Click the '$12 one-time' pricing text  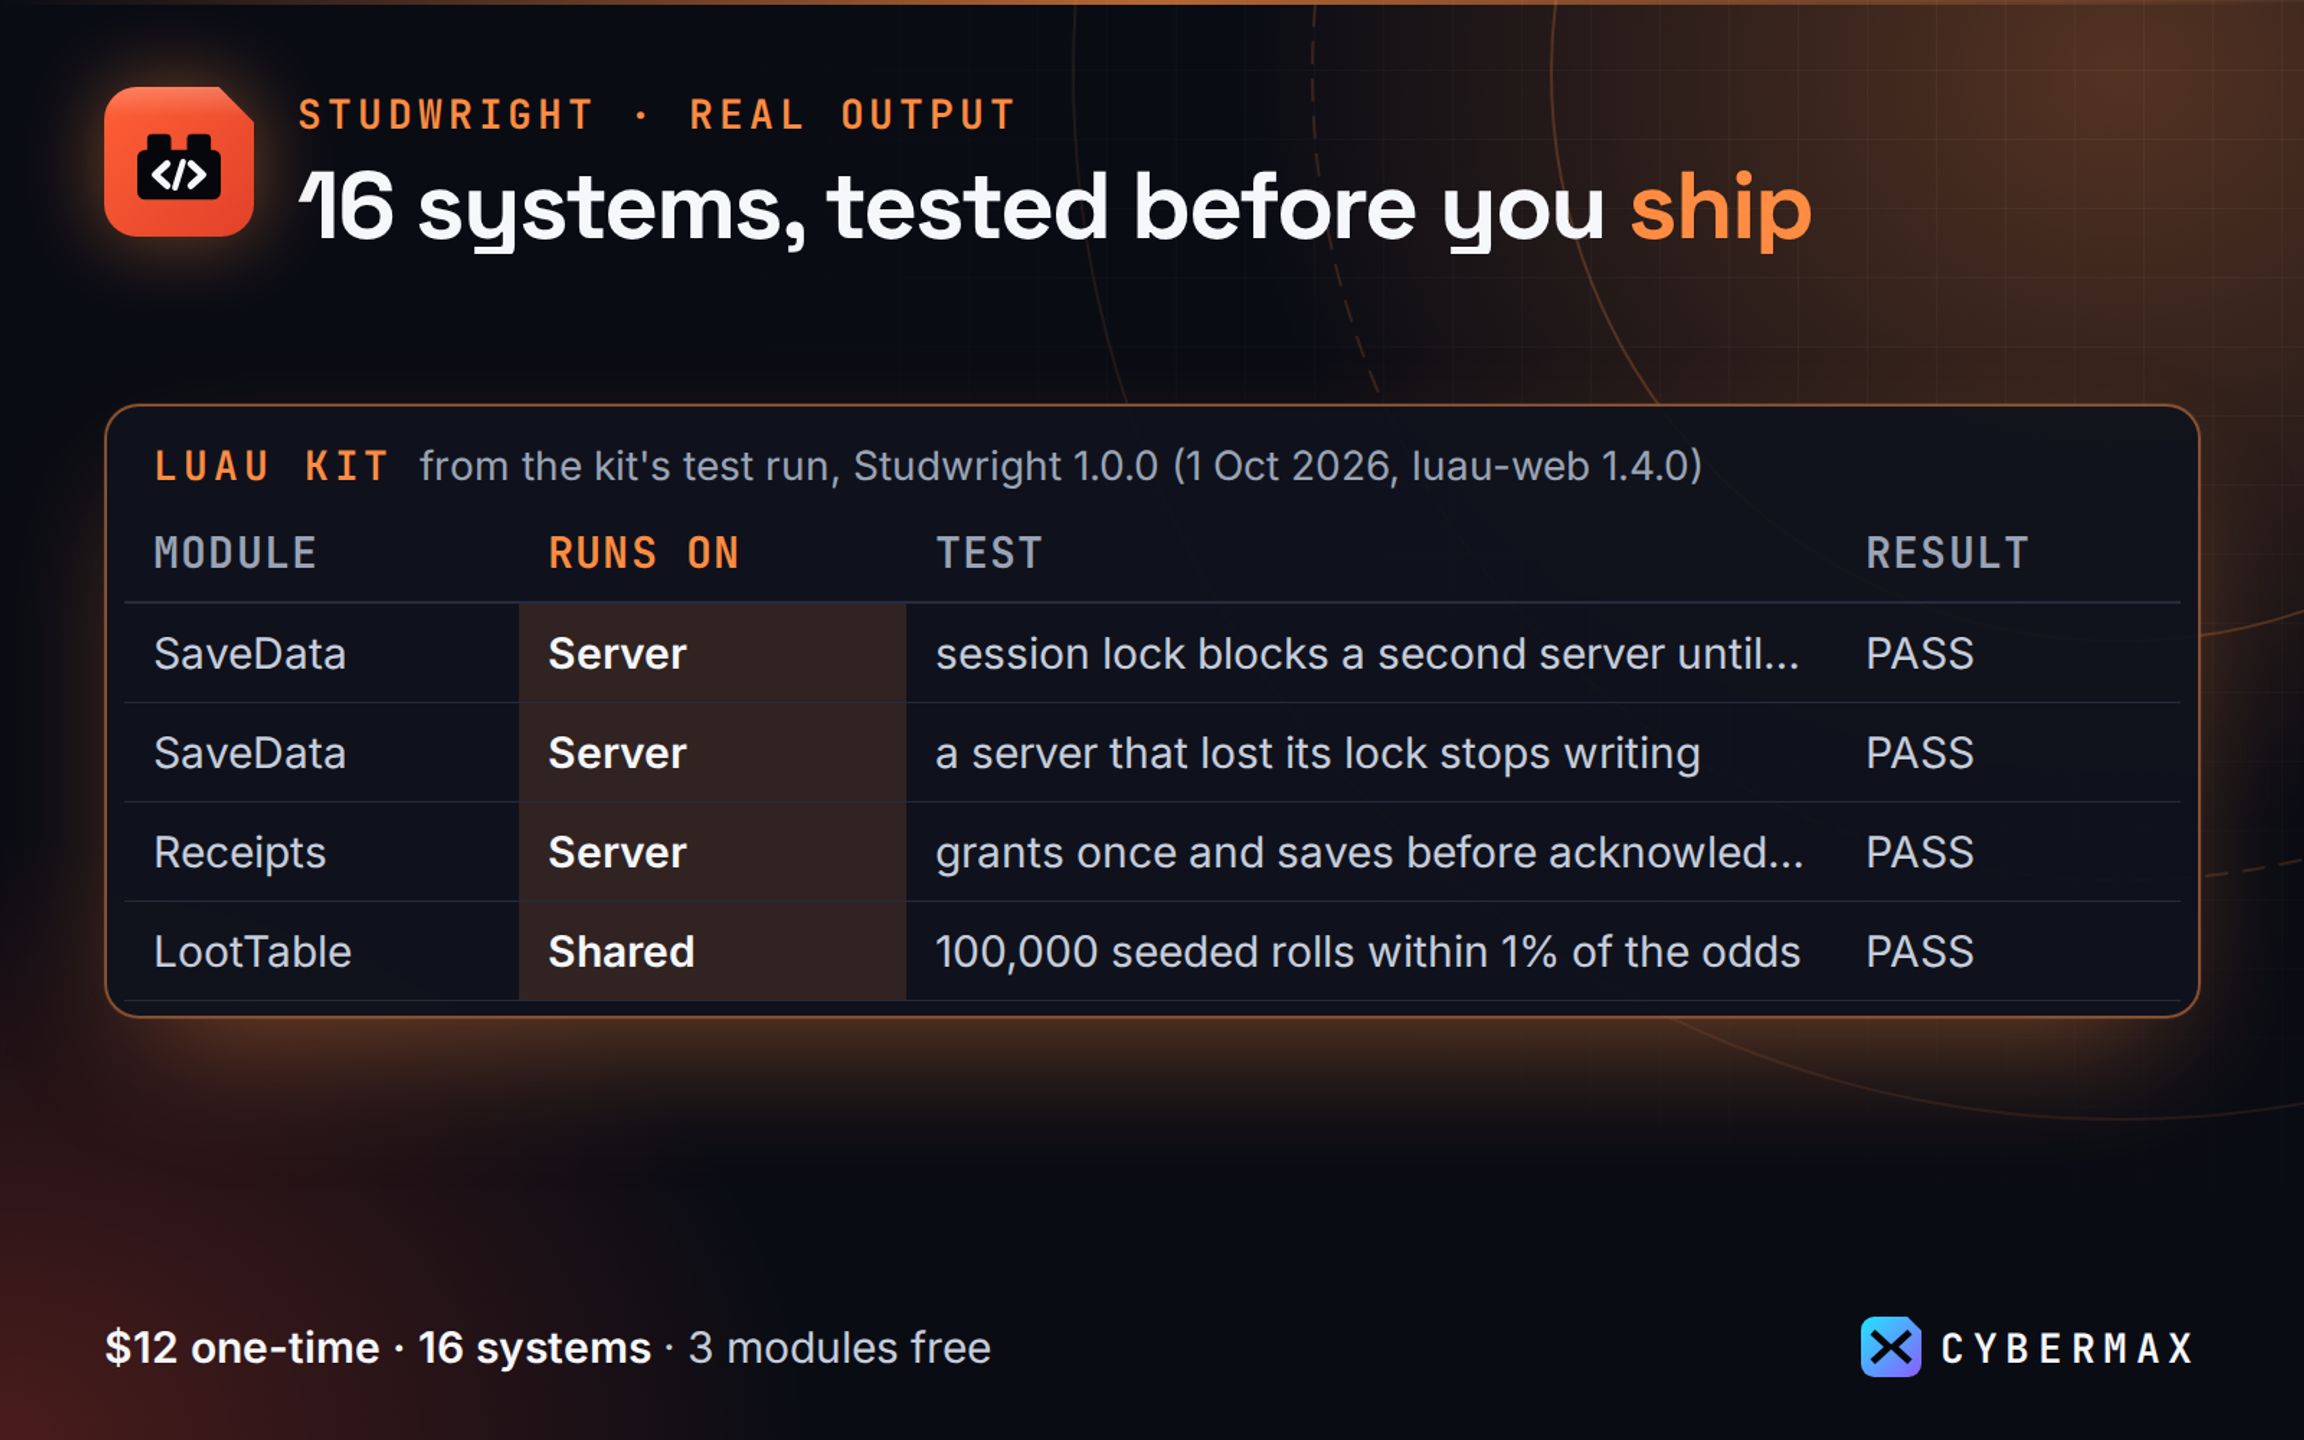click(x=242, y=1347)
